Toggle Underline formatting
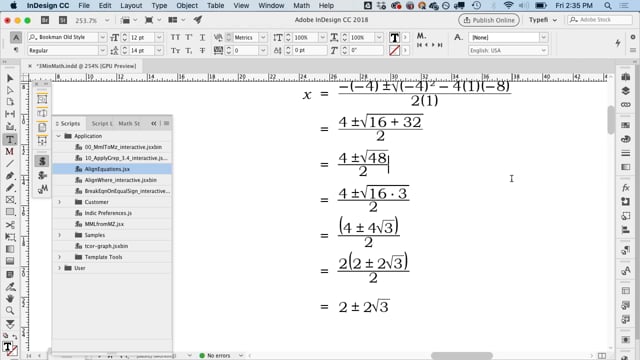 click(202, 37)
